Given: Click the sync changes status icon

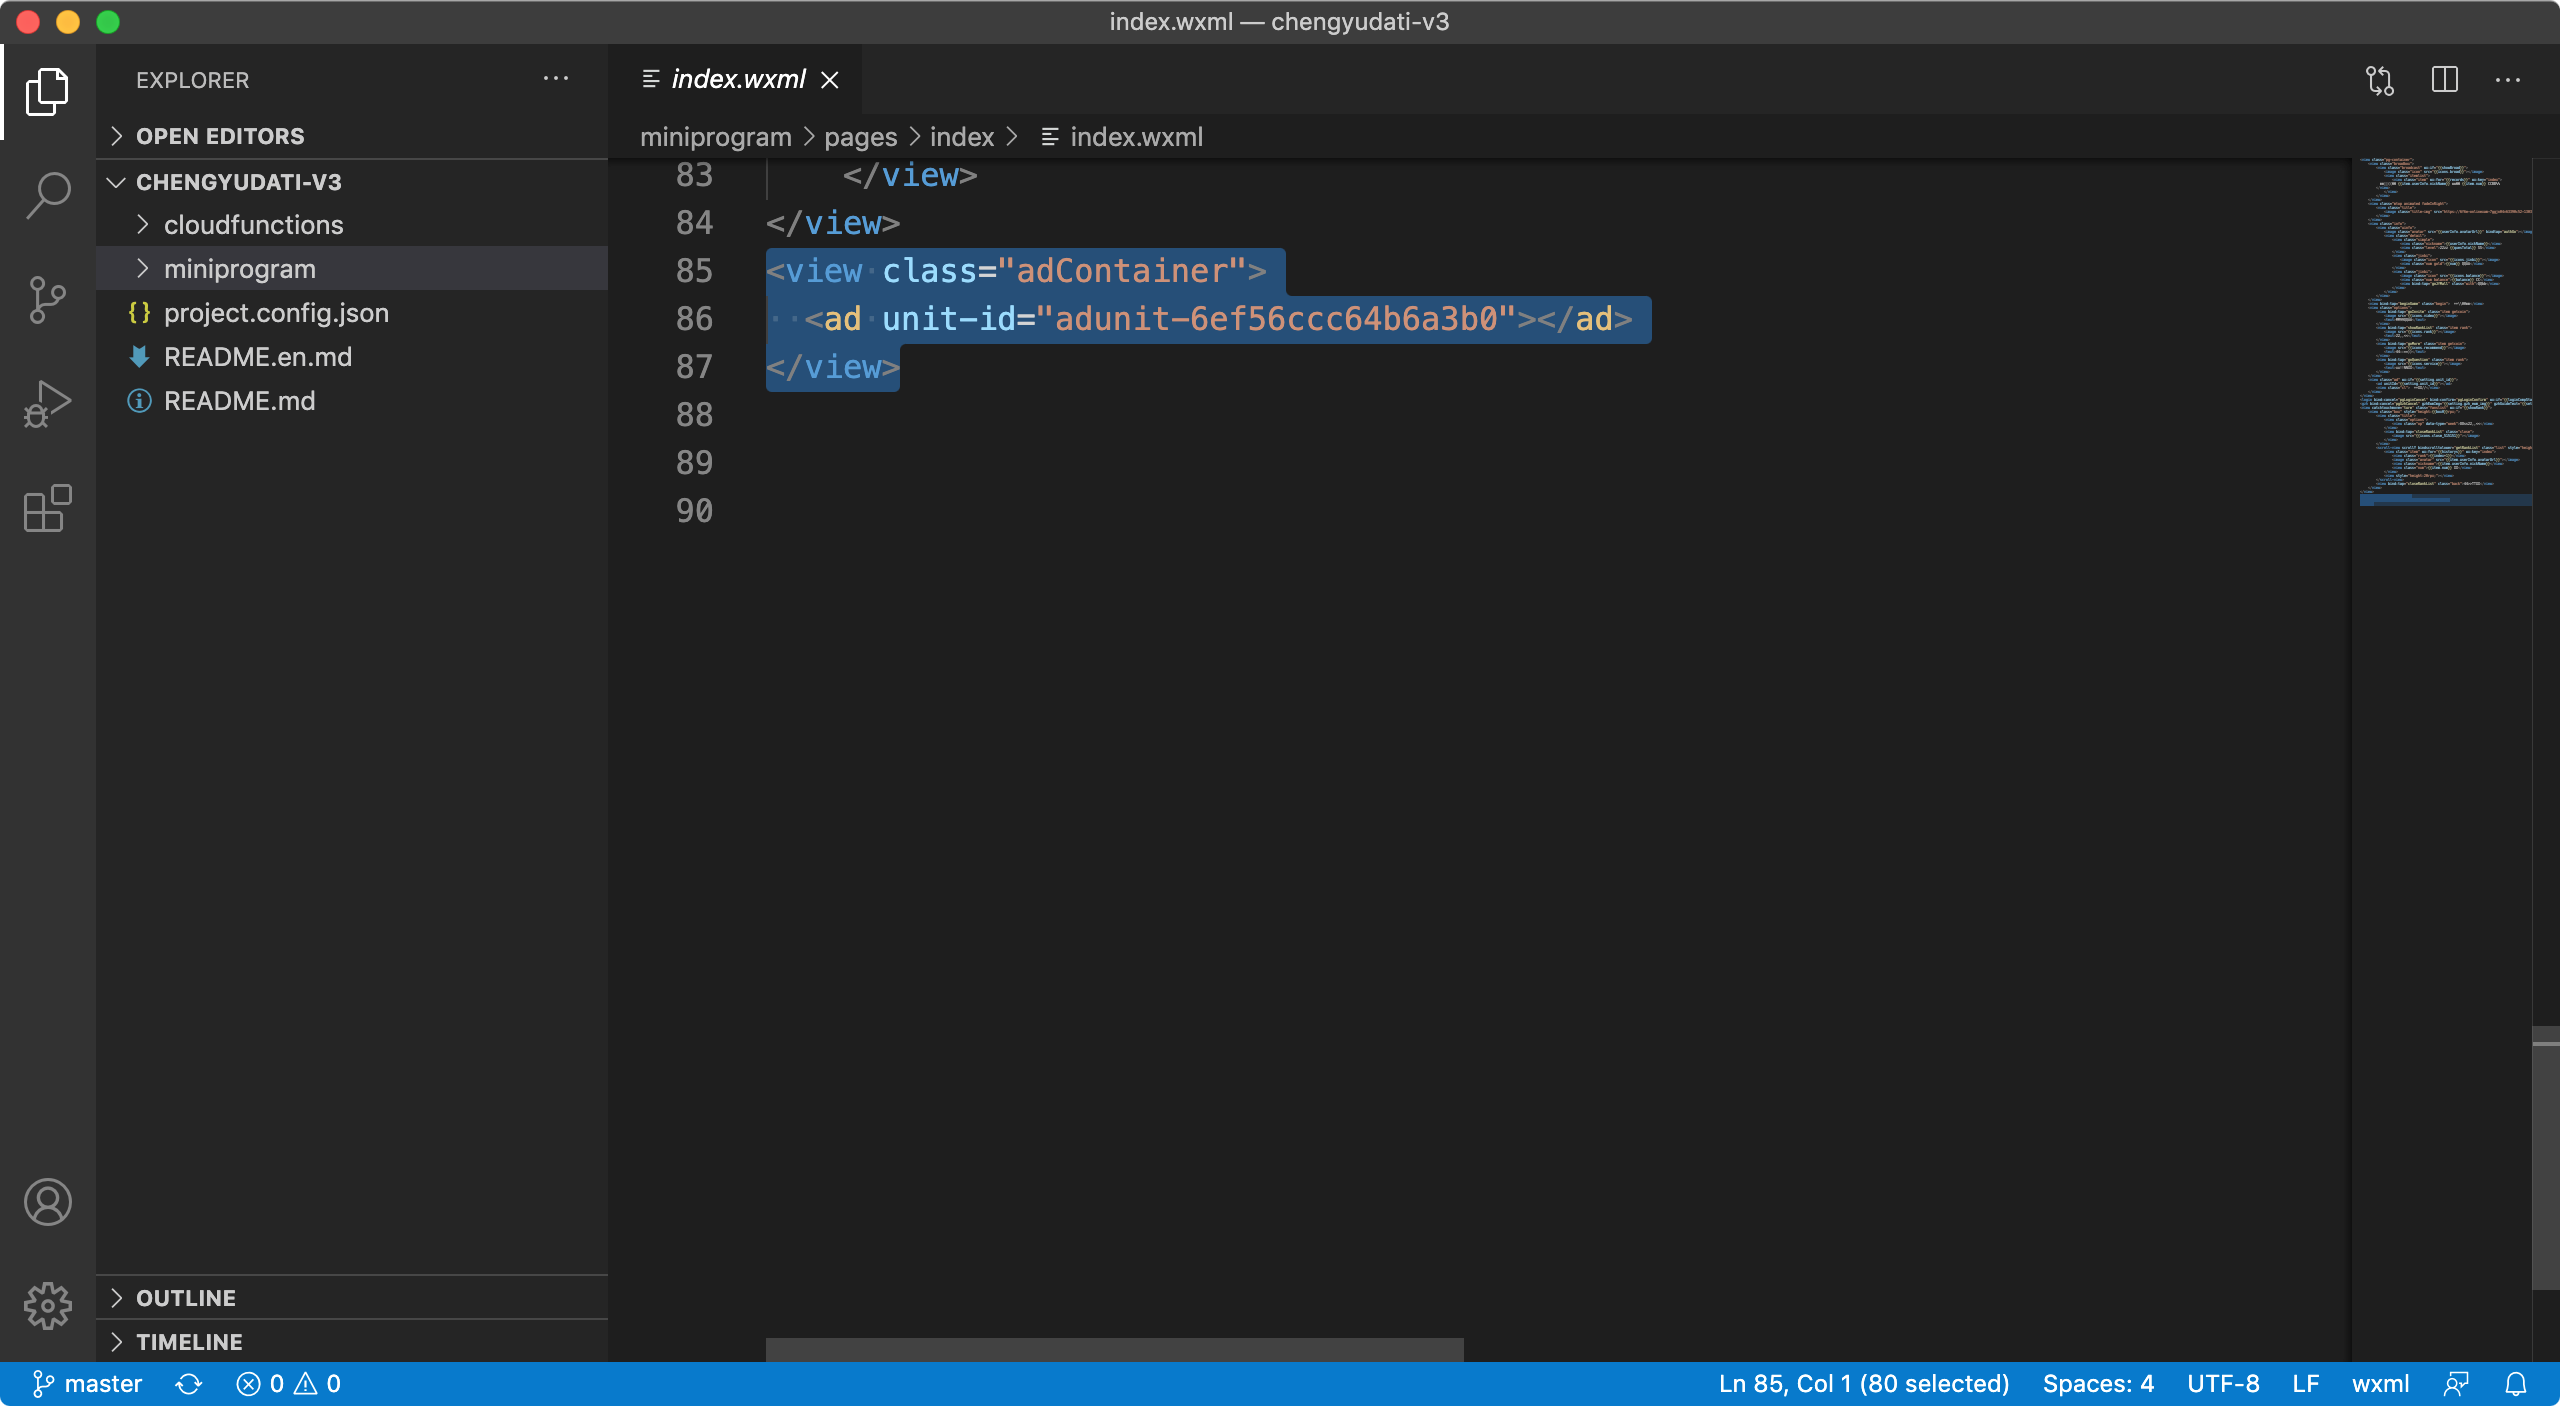Looking at the screenshot, I should point(189,1384).
